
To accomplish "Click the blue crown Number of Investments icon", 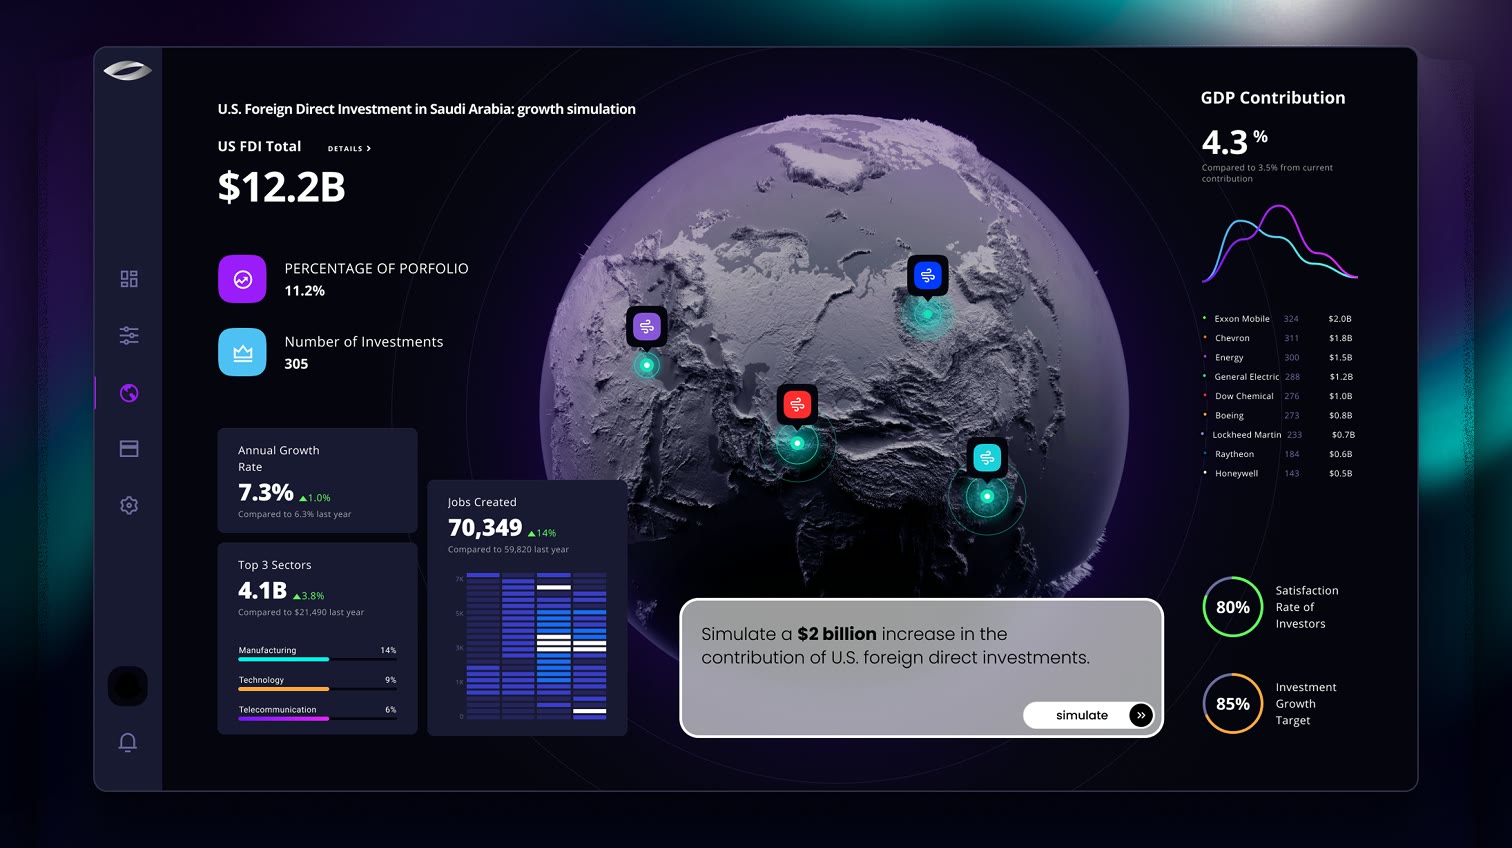I will (242, 352).
